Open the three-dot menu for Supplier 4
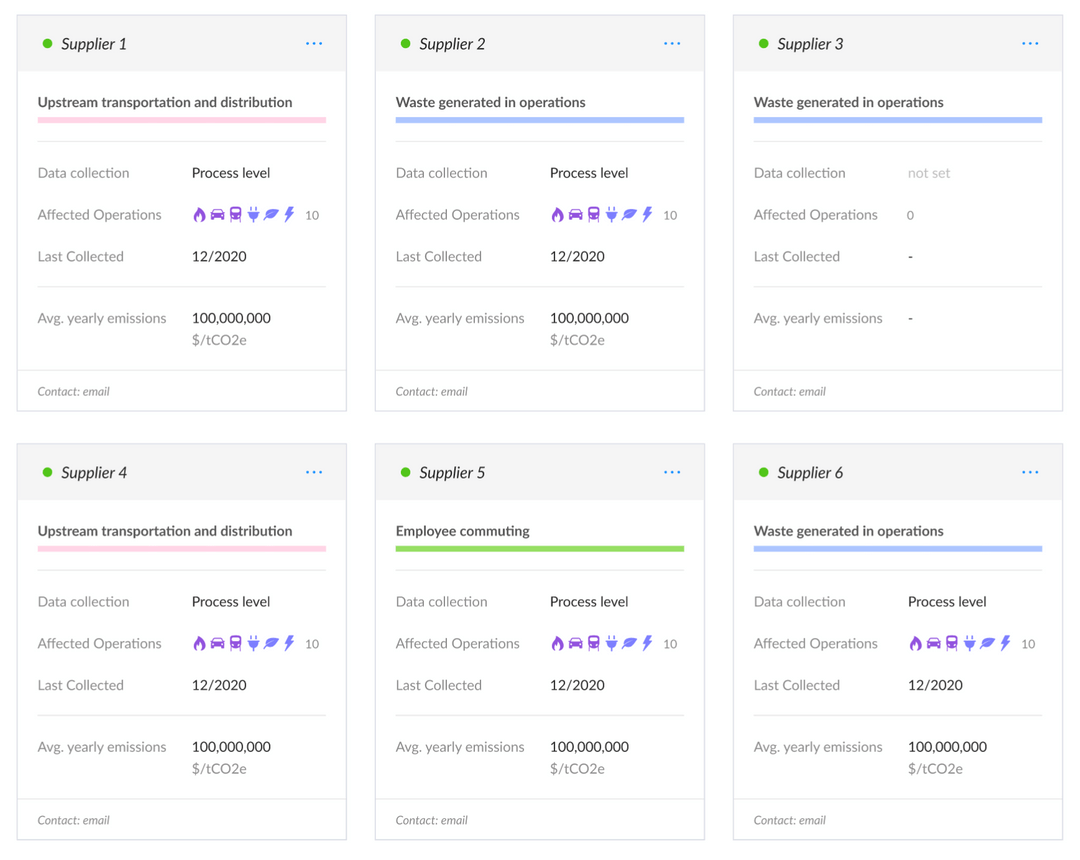1080x860 pixels. 314,472
